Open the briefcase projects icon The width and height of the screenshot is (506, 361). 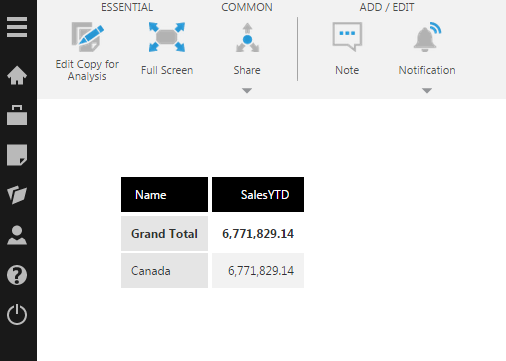coord(17,115)
